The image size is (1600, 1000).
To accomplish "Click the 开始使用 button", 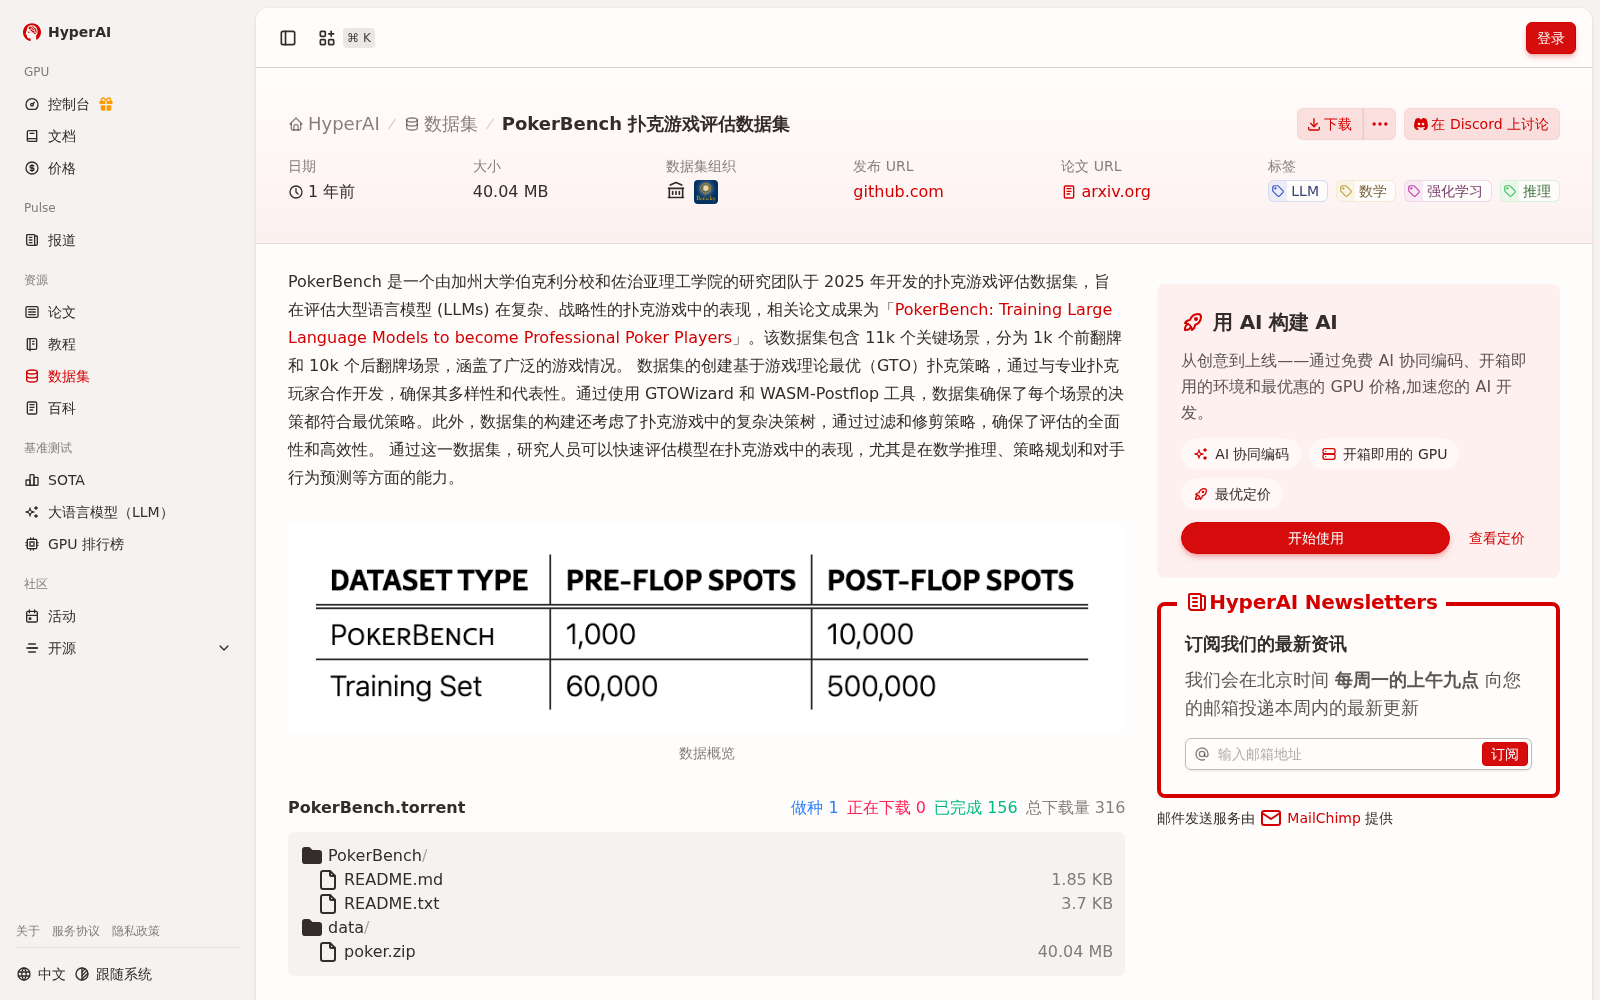I will pyautogui.click(x=1315, y=538).
